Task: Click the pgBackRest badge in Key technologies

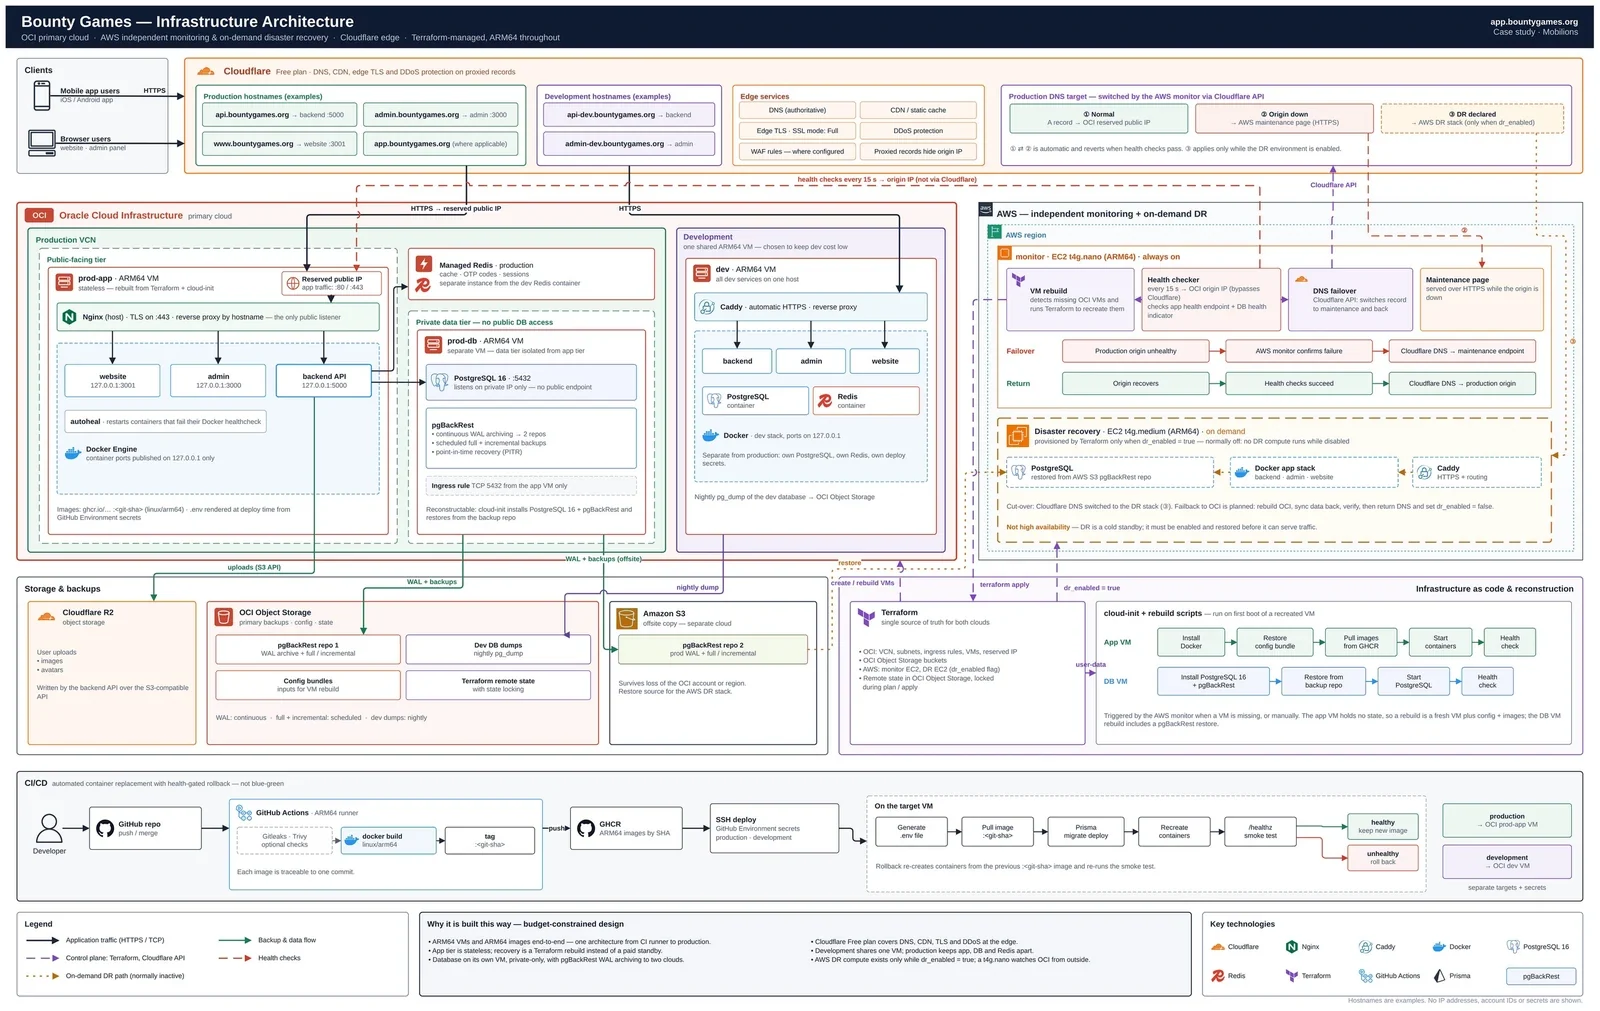Action: coord(1541,976)
